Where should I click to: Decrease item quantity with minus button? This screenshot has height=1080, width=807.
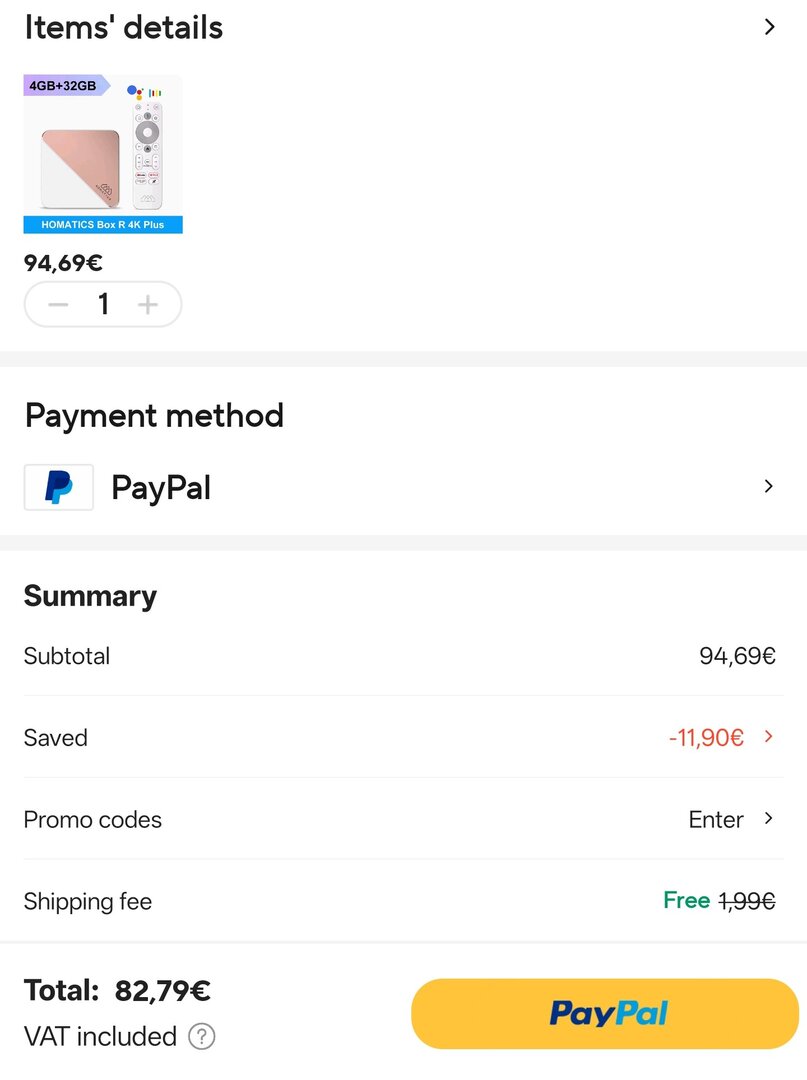click(58, 305)
